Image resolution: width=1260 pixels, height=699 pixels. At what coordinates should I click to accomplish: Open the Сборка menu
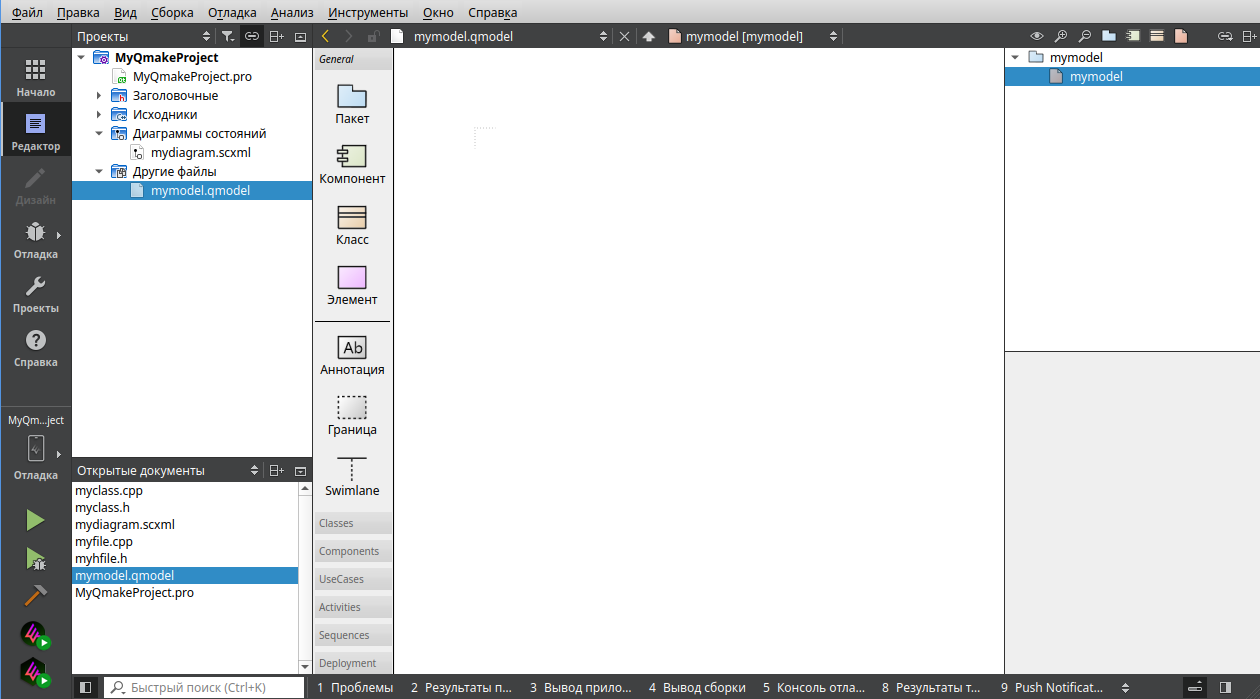click(x=172, y=13)
